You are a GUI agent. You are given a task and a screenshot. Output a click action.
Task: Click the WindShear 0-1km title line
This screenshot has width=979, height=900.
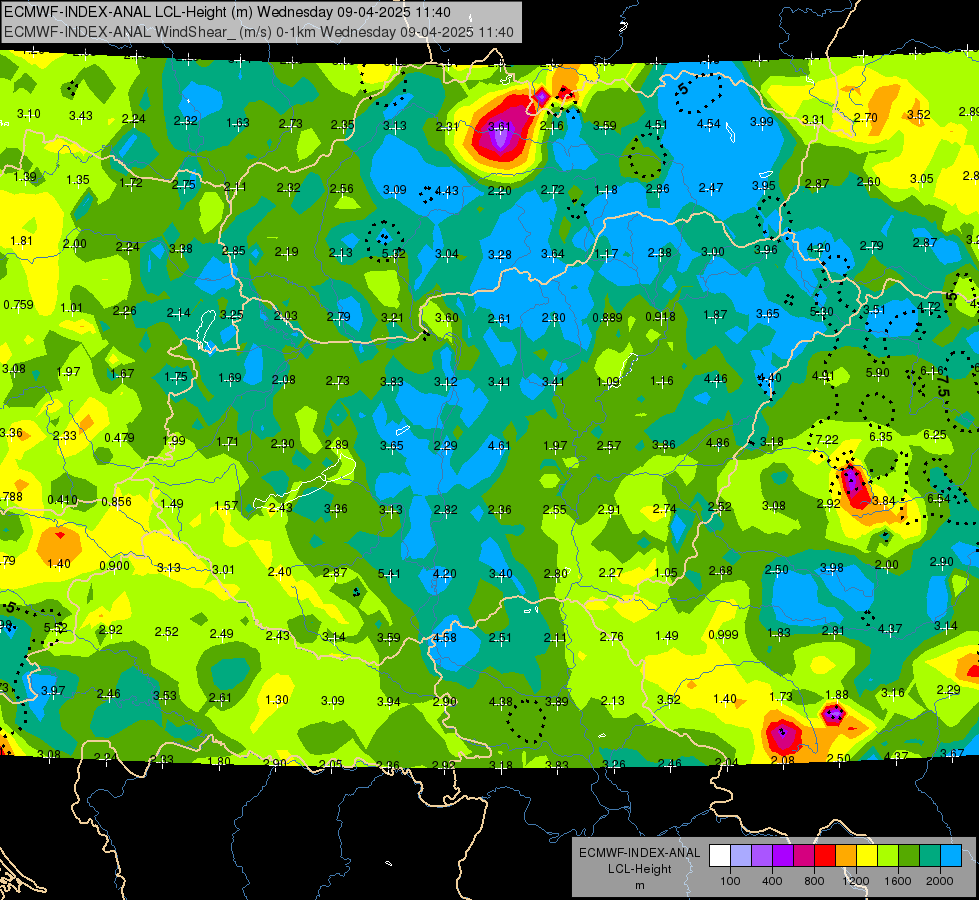[259, 32]
